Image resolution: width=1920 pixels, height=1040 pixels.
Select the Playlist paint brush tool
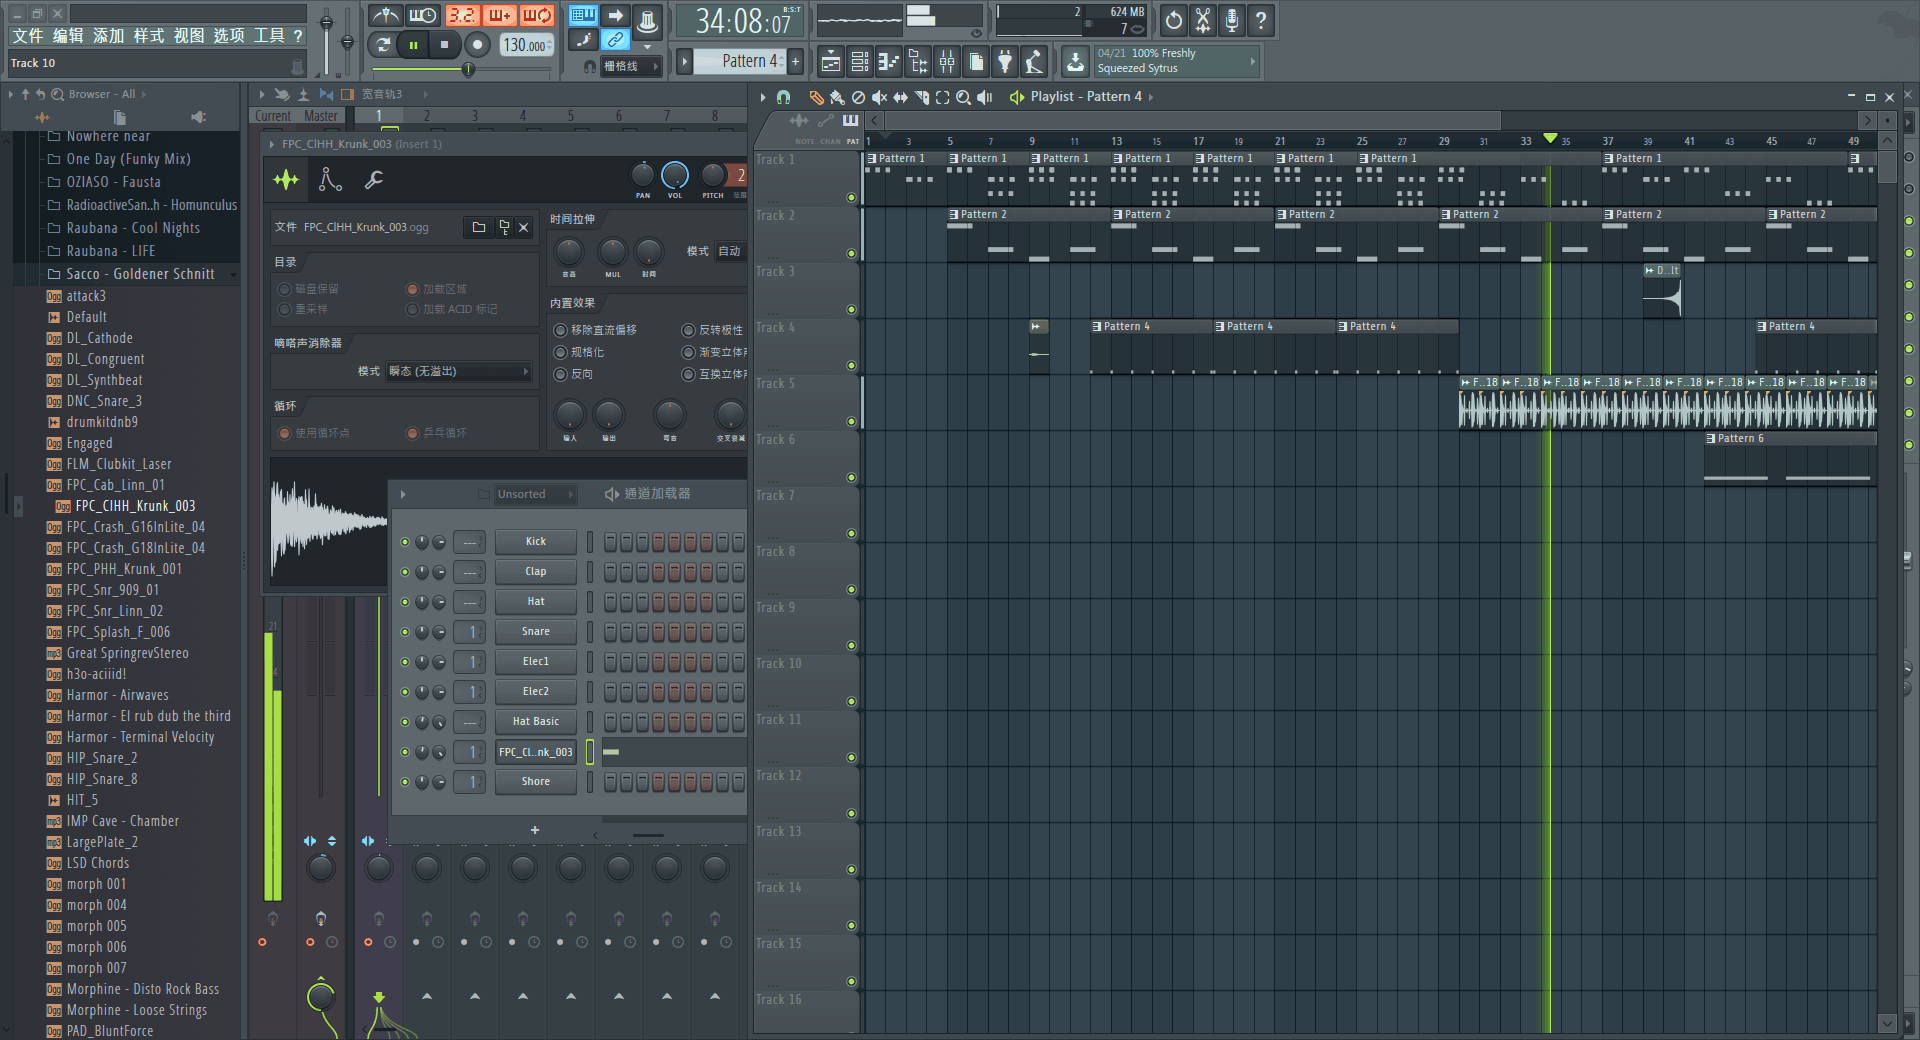pos(837,97)
